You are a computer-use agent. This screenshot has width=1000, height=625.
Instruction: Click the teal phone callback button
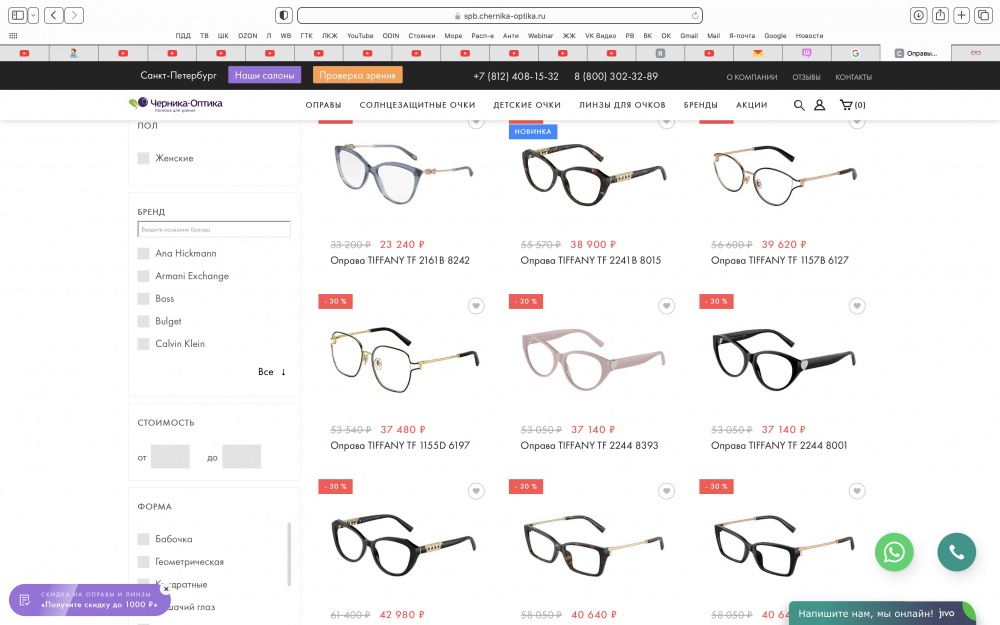click(x=957, y=552)
